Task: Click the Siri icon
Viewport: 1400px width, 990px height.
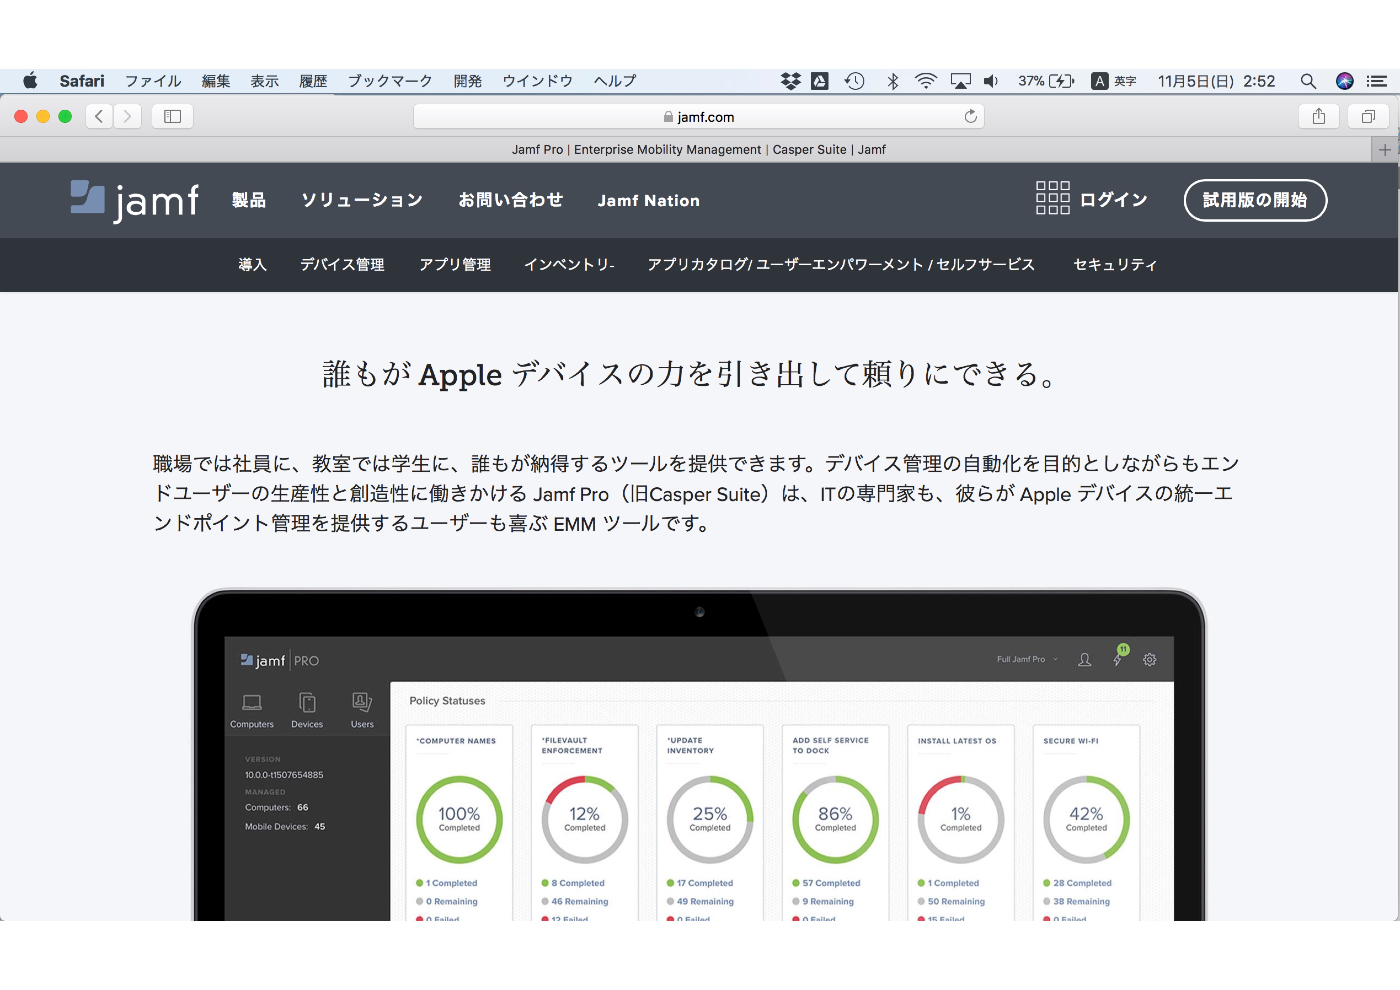Action: click(x=1345, y=81)
